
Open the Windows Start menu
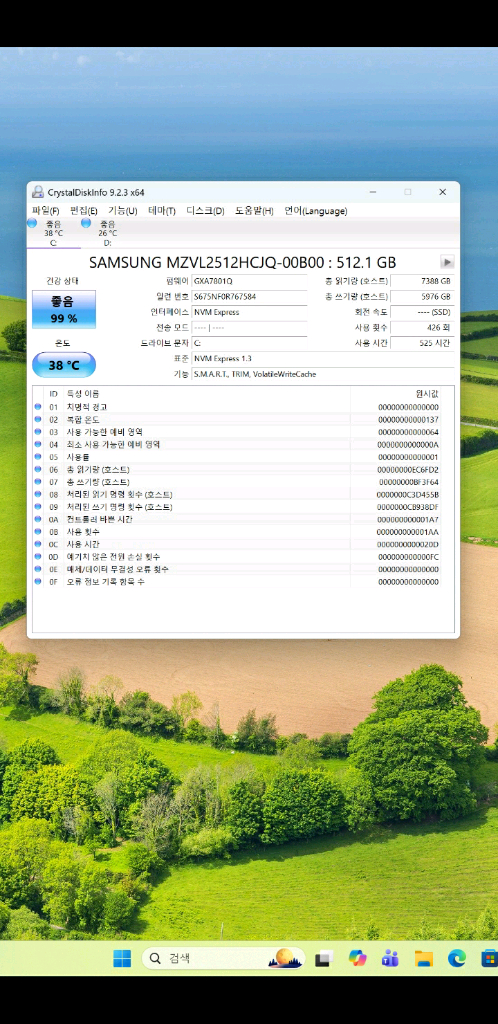coord(122,958)
